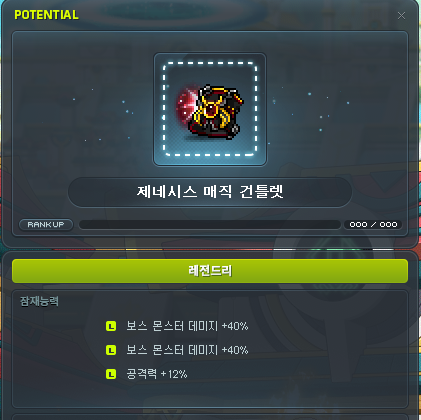Click the +40% value on the first potential line

click(x=235, y=326)
